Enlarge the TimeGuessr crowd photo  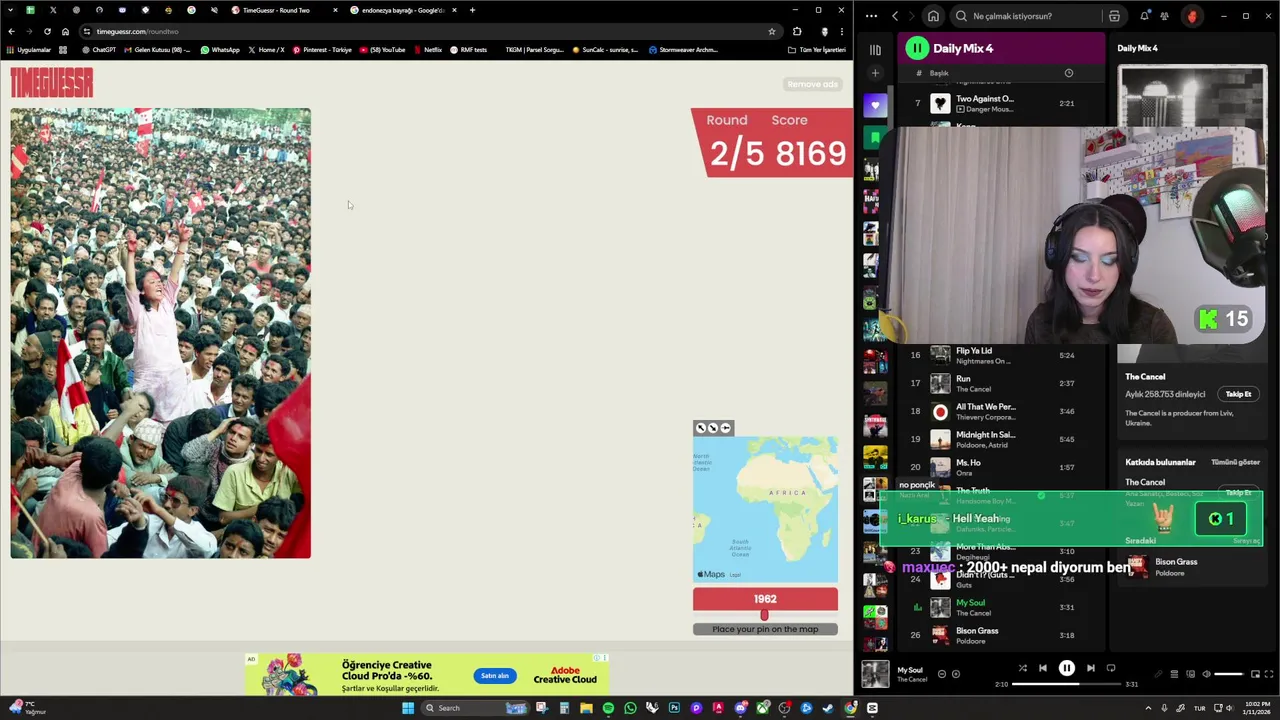click(x=161, y=333)
